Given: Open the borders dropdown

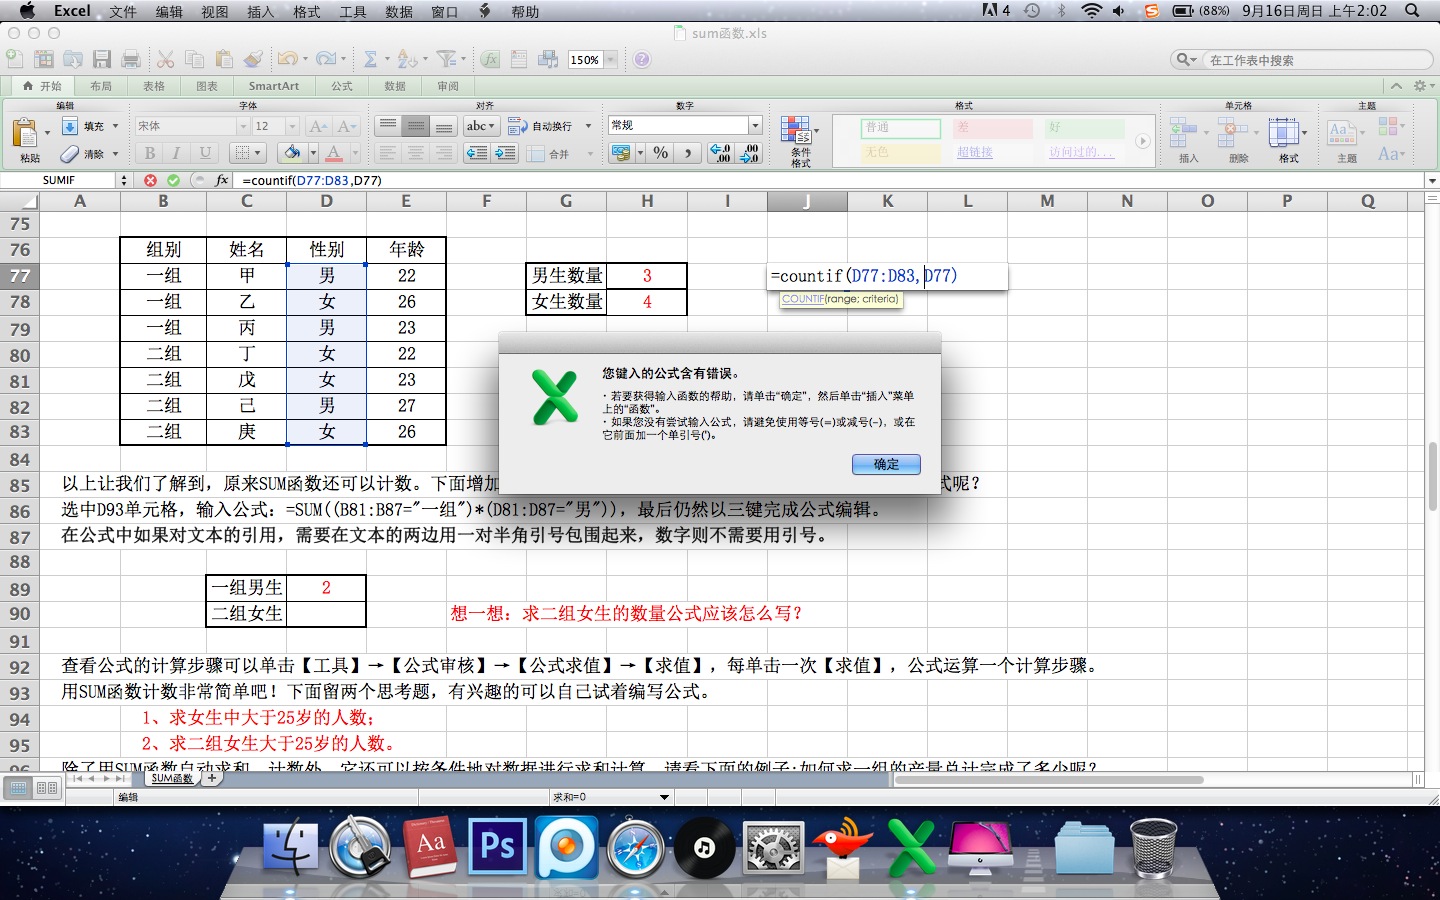Looking at the screenshot, I should tap(258, 153).
